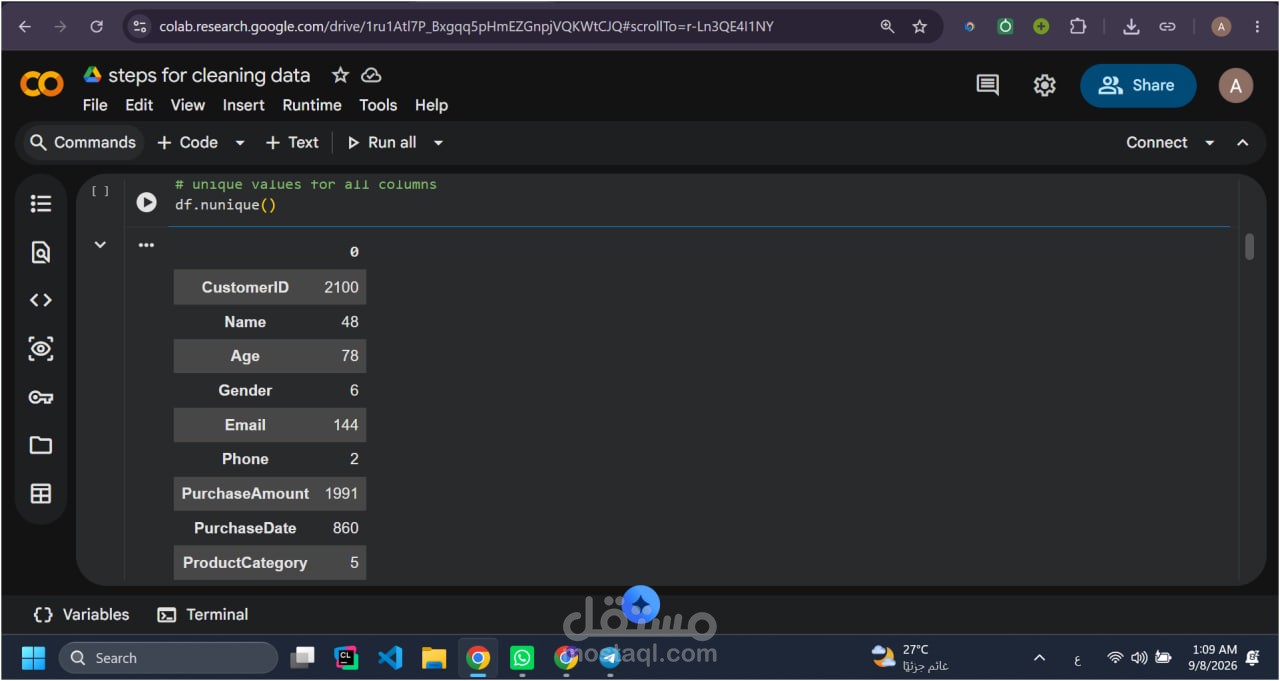Open Code snippets sidebar icon

click(x=40, y=300)
